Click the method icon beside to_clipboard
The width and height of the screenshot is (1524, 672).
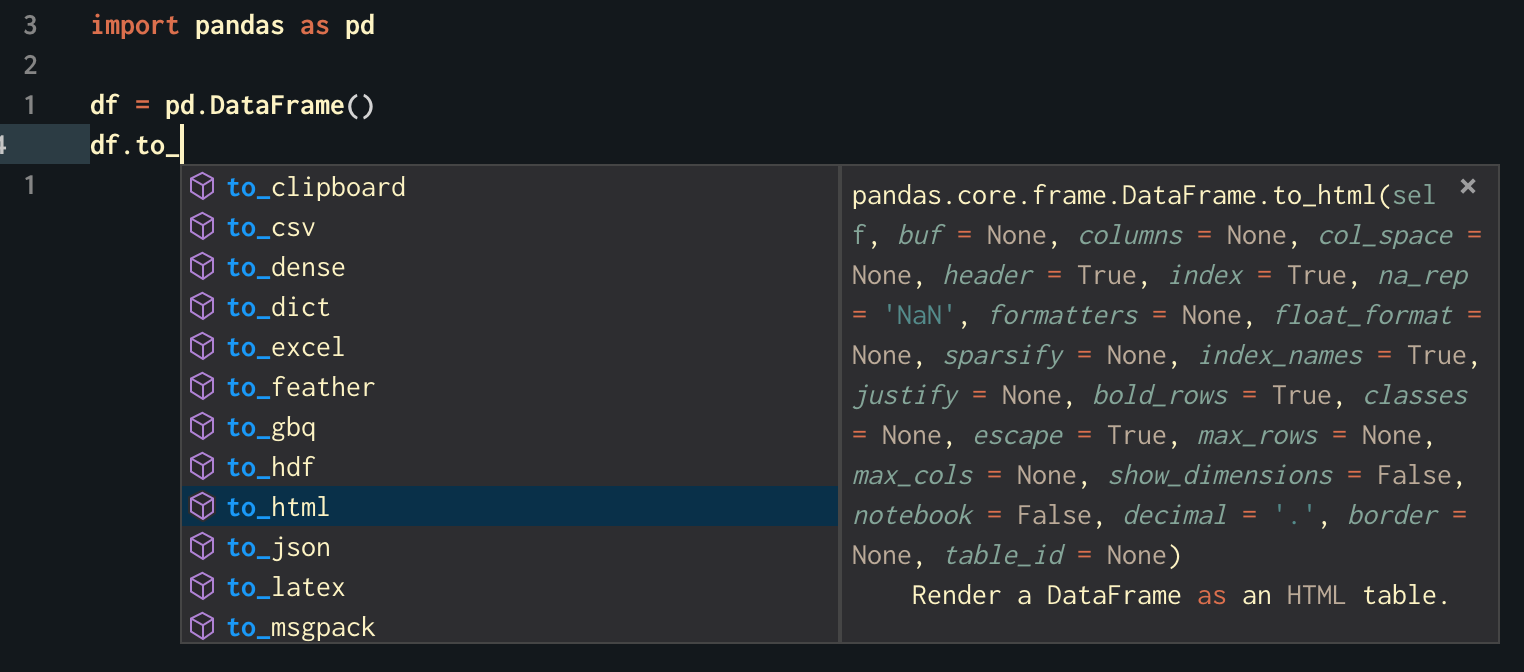click(x=203, y=186)
